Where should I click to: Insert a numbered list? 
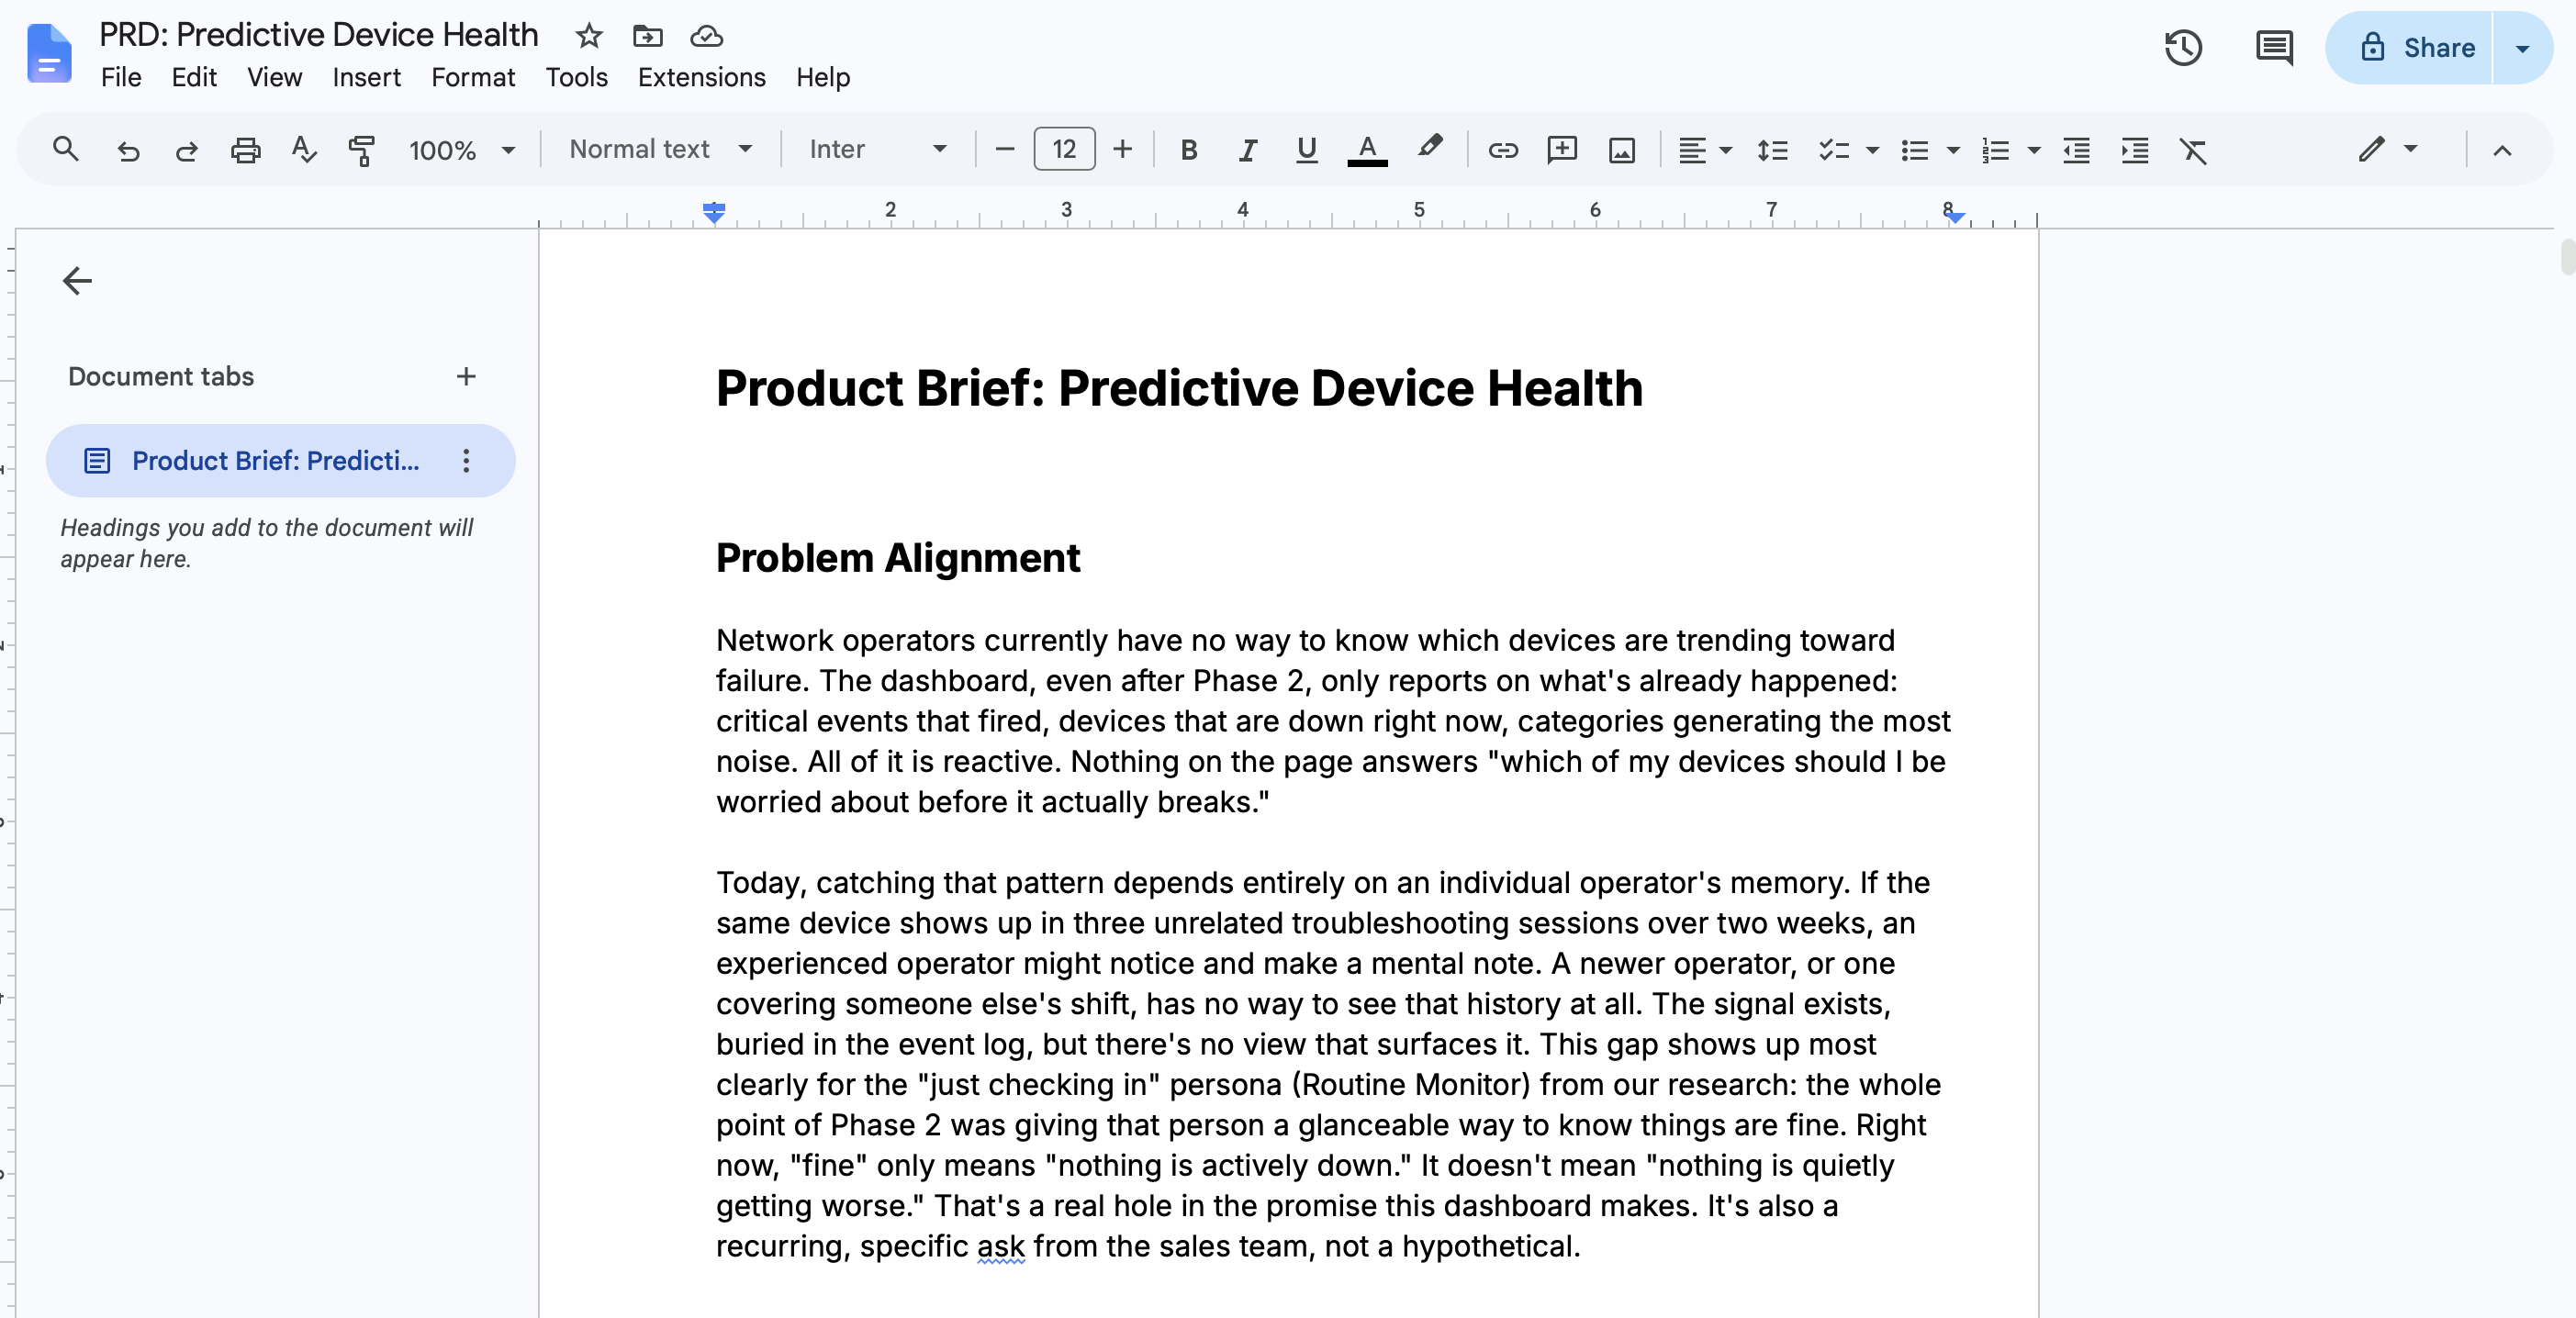[1995, 150]
